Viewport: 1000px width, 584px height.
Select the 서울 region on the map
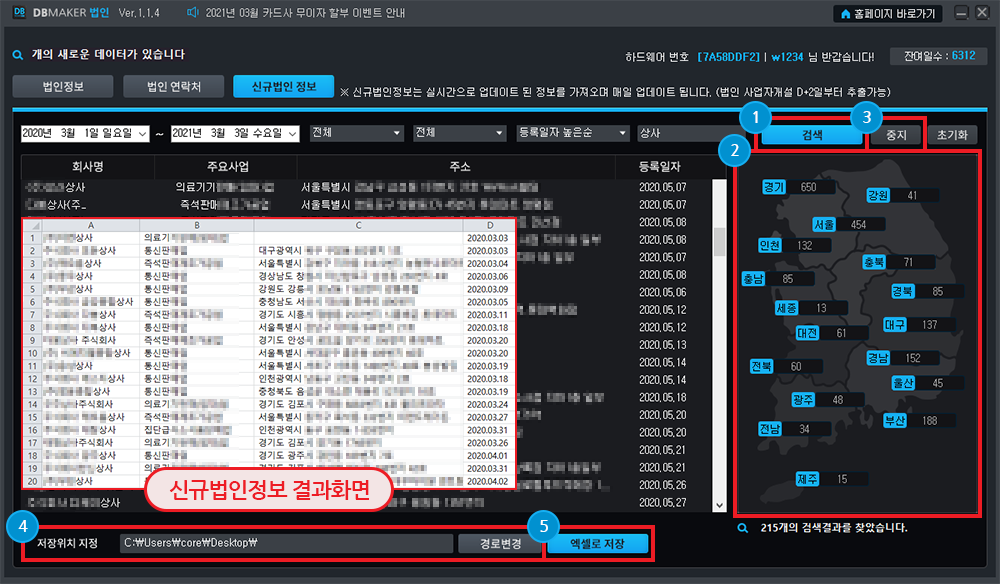click(x=824, y=224)
